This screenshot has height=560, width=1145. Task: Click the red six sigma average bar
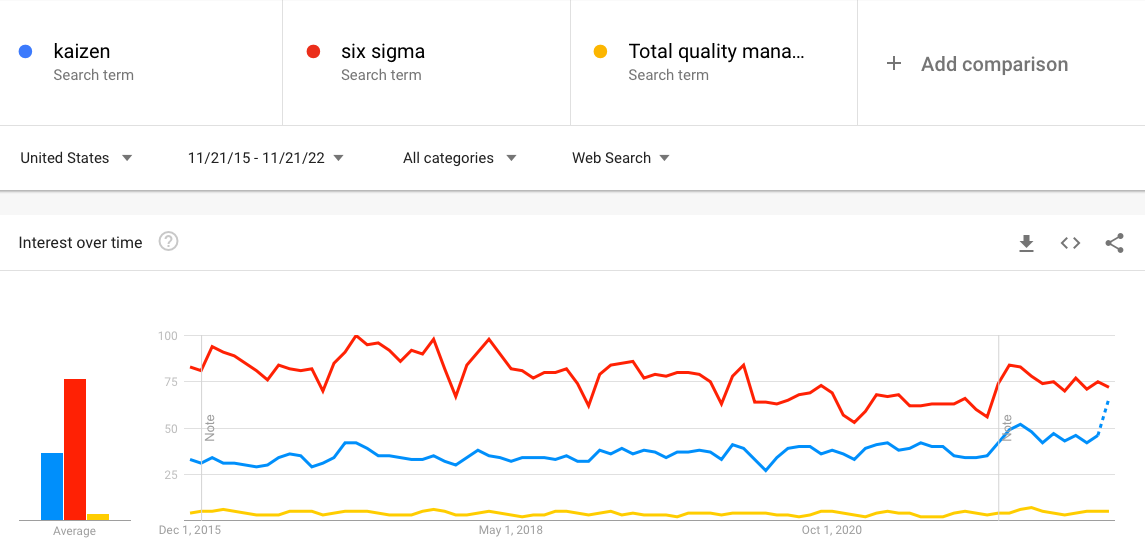coord(75,449)
